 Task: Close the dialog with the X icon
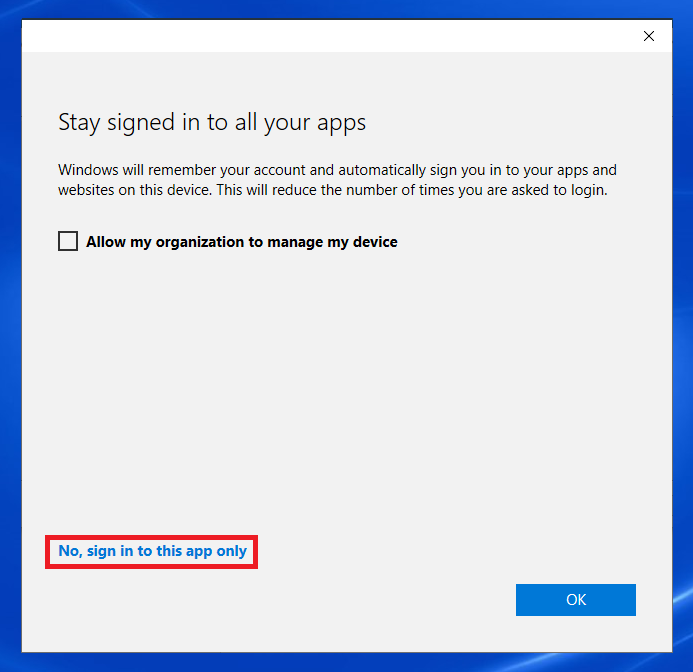pyautogui.click(x=649, y=36)
